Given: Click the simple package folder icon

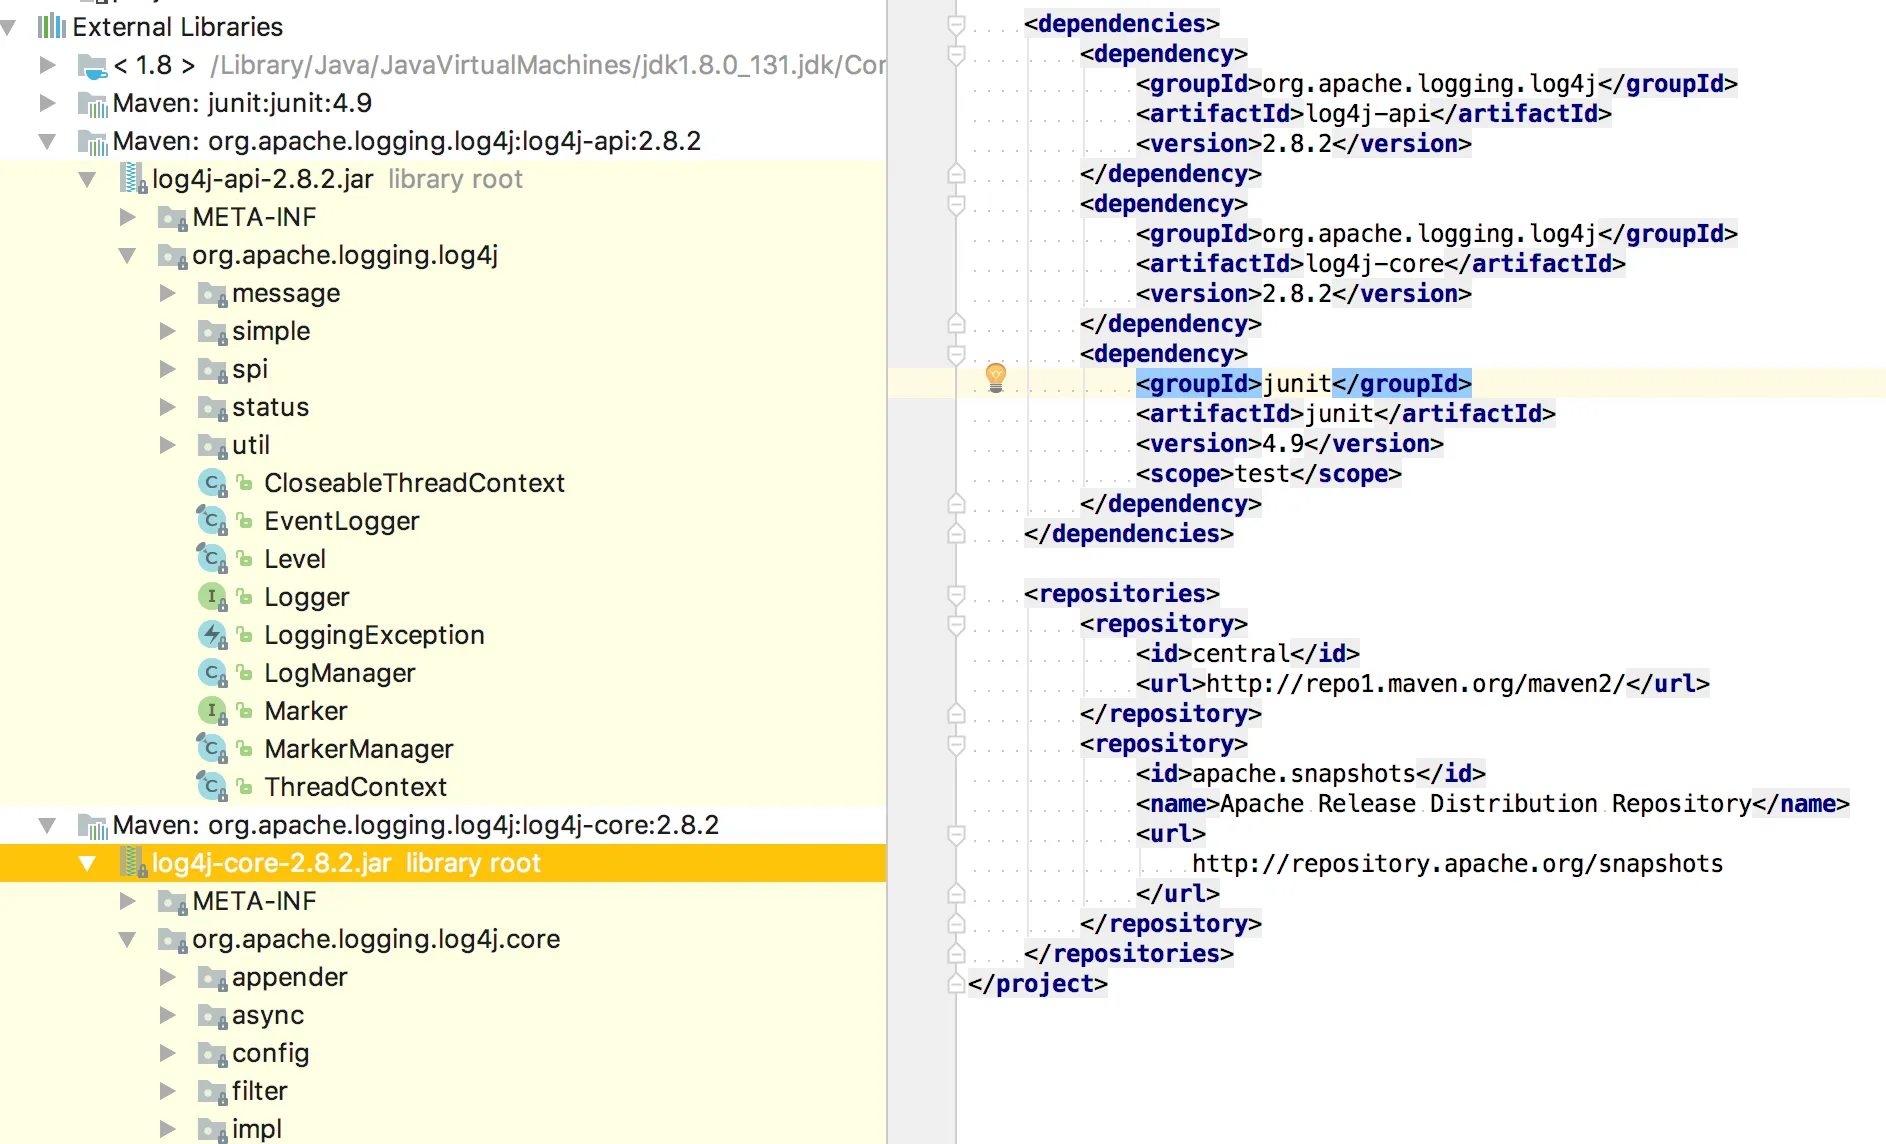Looking at the screenshot, I should coord(212,332).
